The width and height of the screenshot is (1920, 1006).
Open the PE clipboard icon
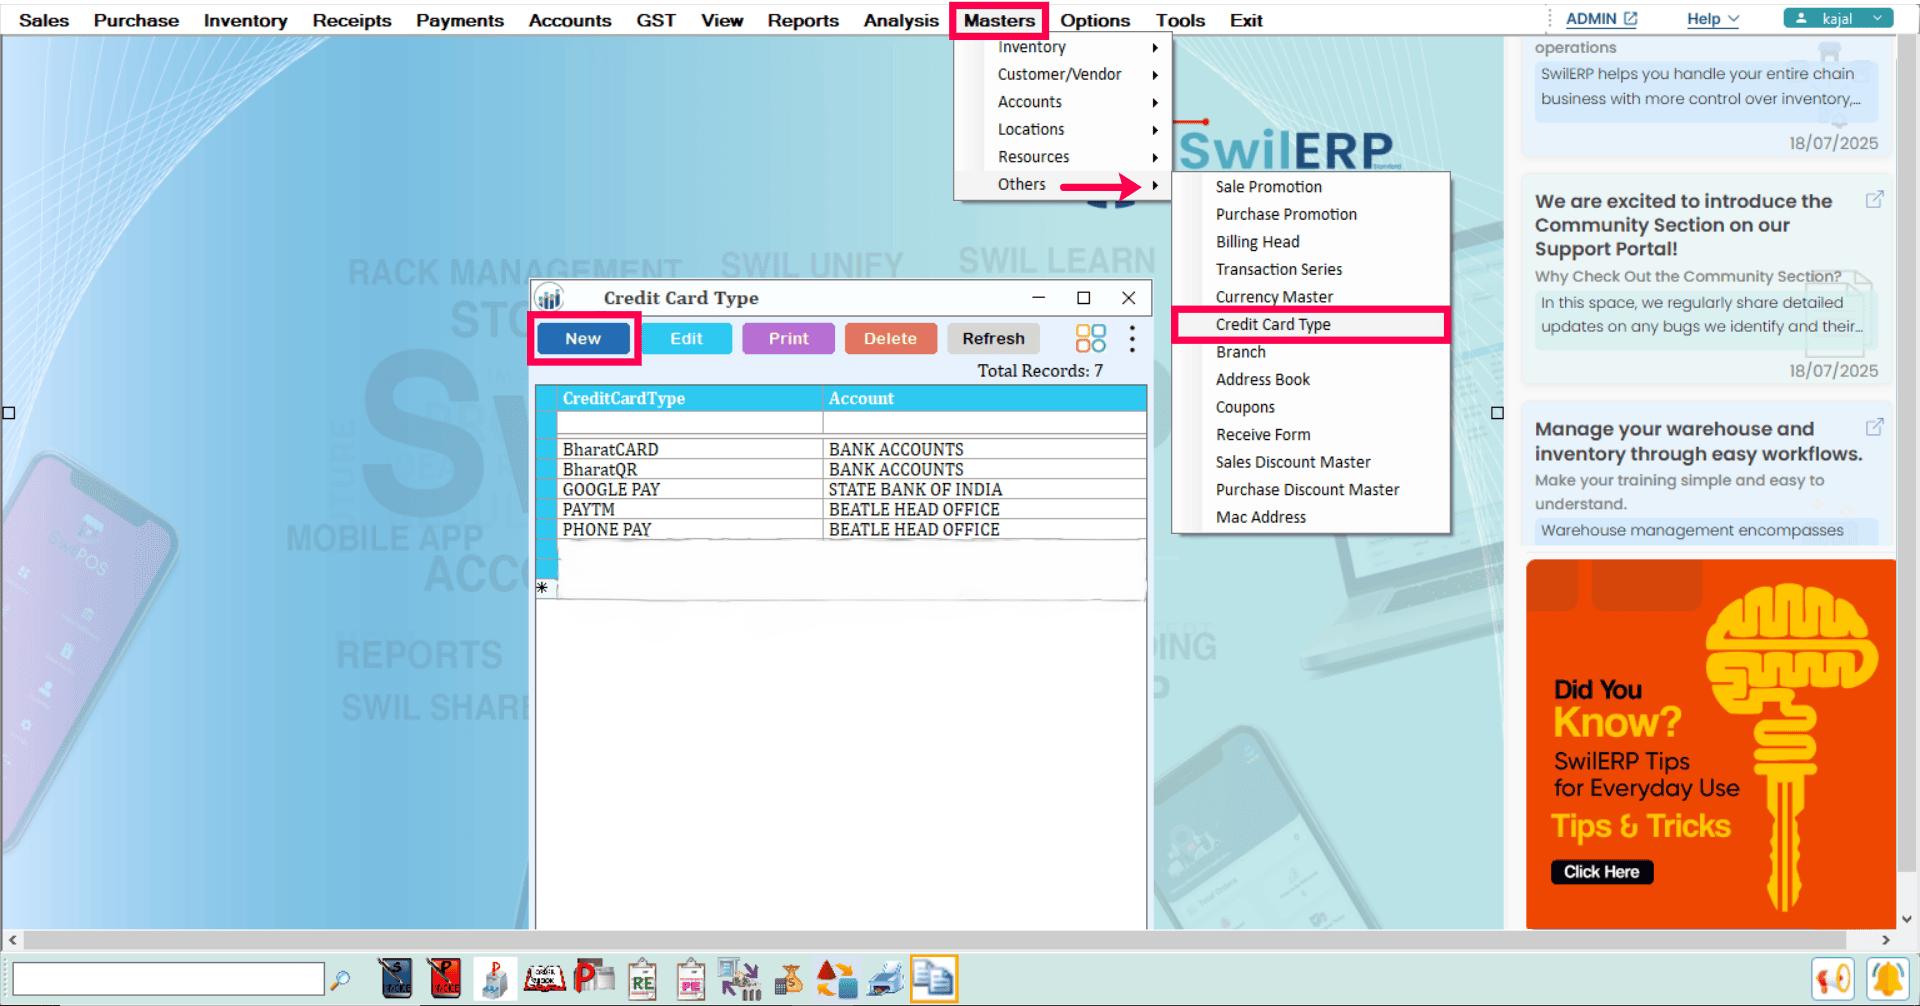click(x=691, y=979)
